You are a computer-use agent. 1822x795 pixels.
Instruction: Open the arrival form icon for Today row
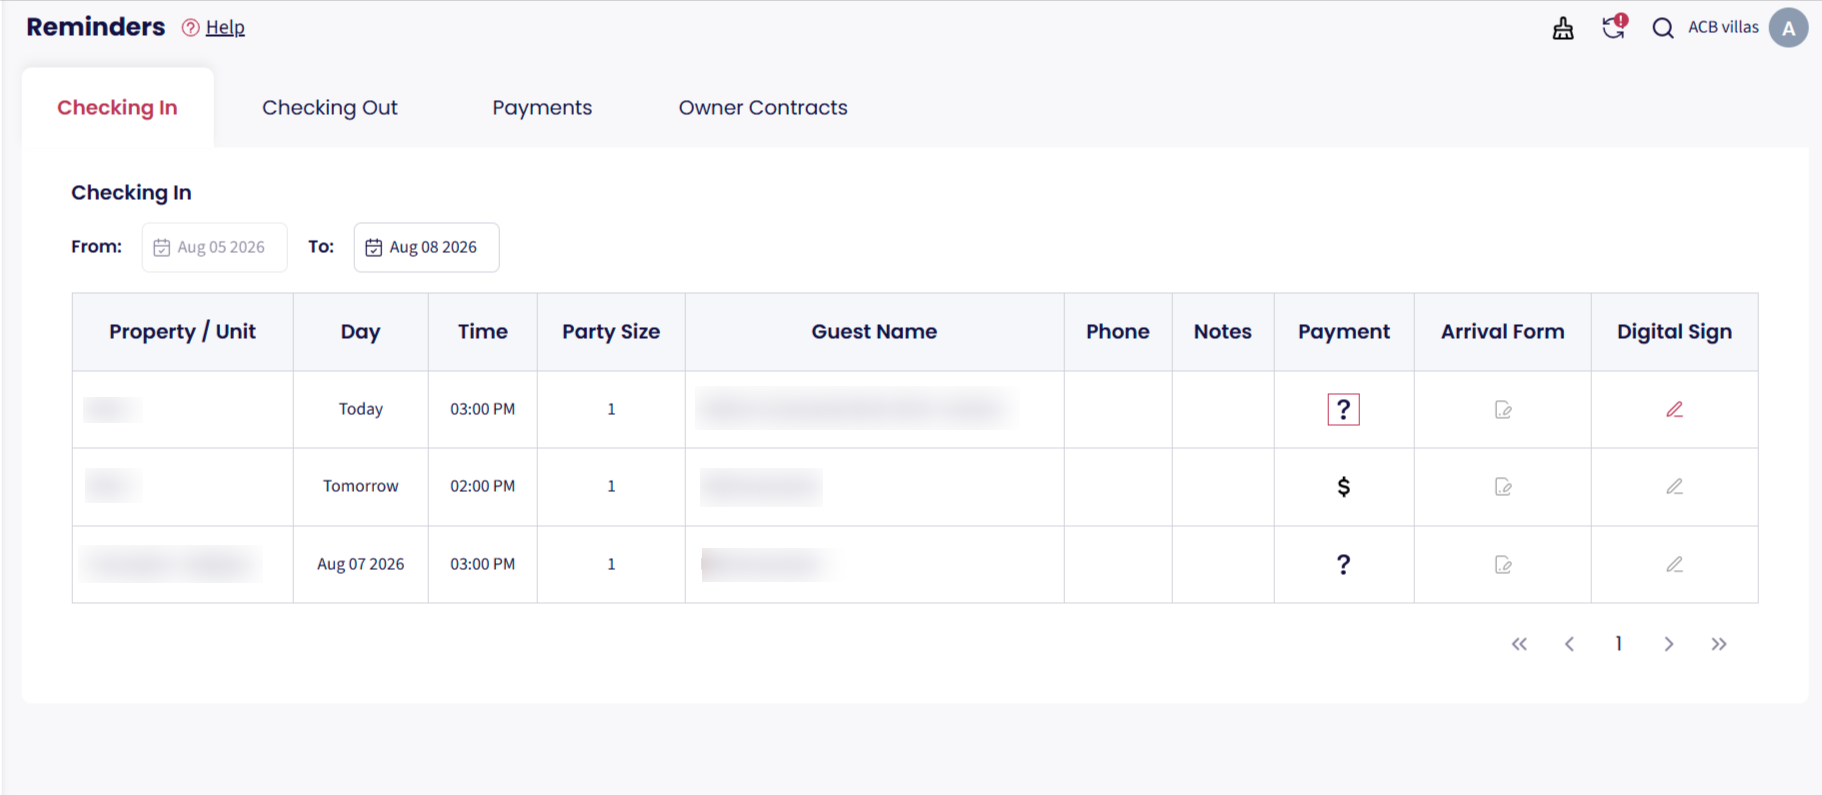pyautogui.click(x=1503, y=409)
